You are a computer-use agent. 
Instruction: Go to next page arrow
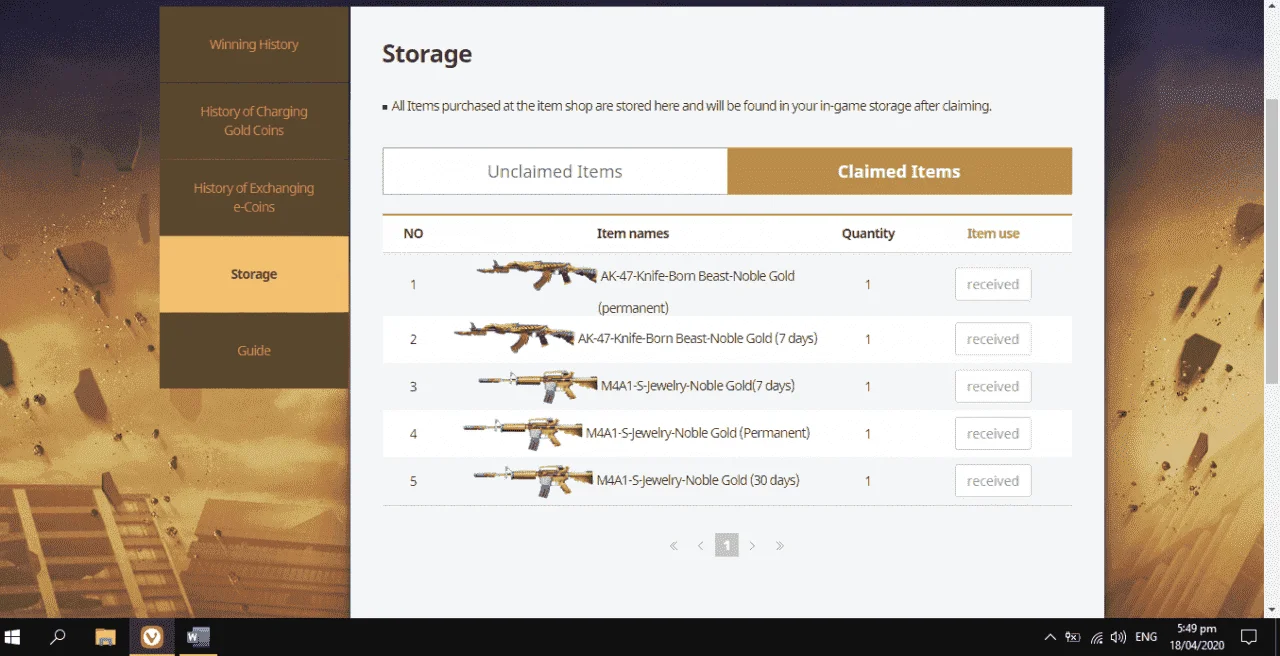pos(753,546)
